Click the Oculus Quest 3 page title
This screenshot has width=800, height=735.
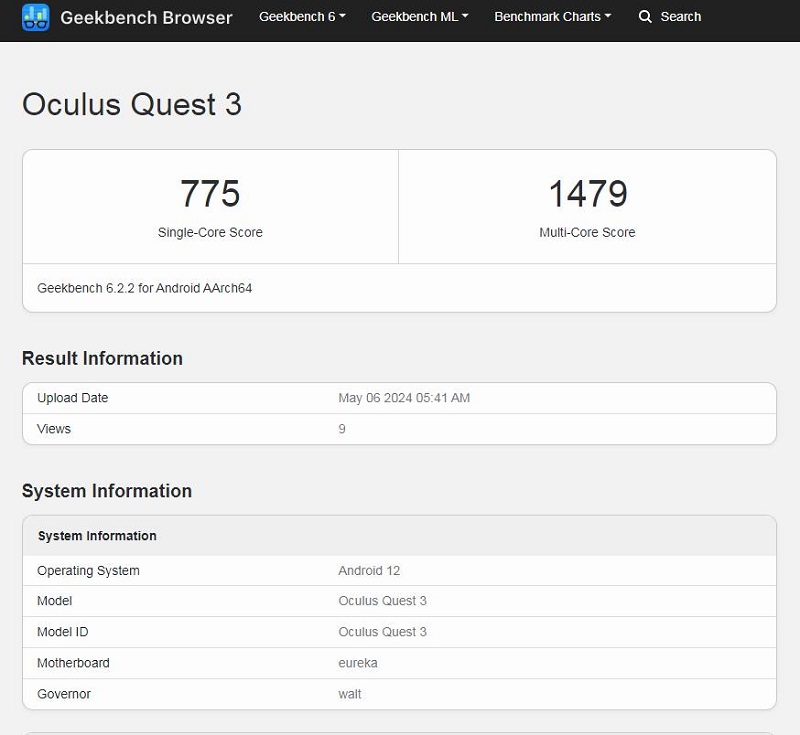click(x=132, y=105)
